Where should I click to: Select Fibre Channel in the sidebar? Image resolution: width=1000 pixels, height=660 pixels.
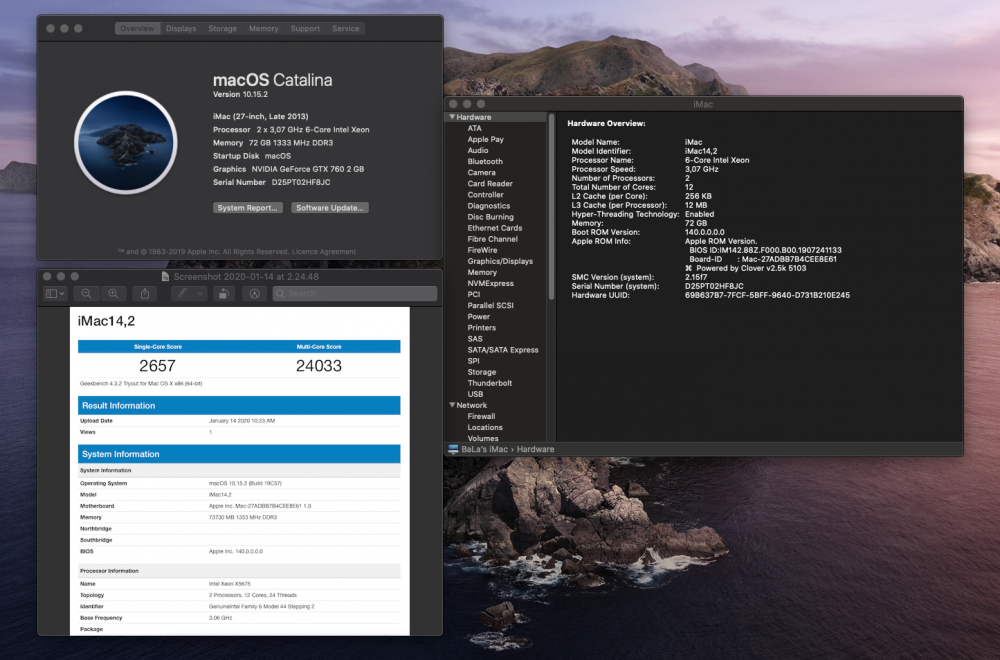492,239
